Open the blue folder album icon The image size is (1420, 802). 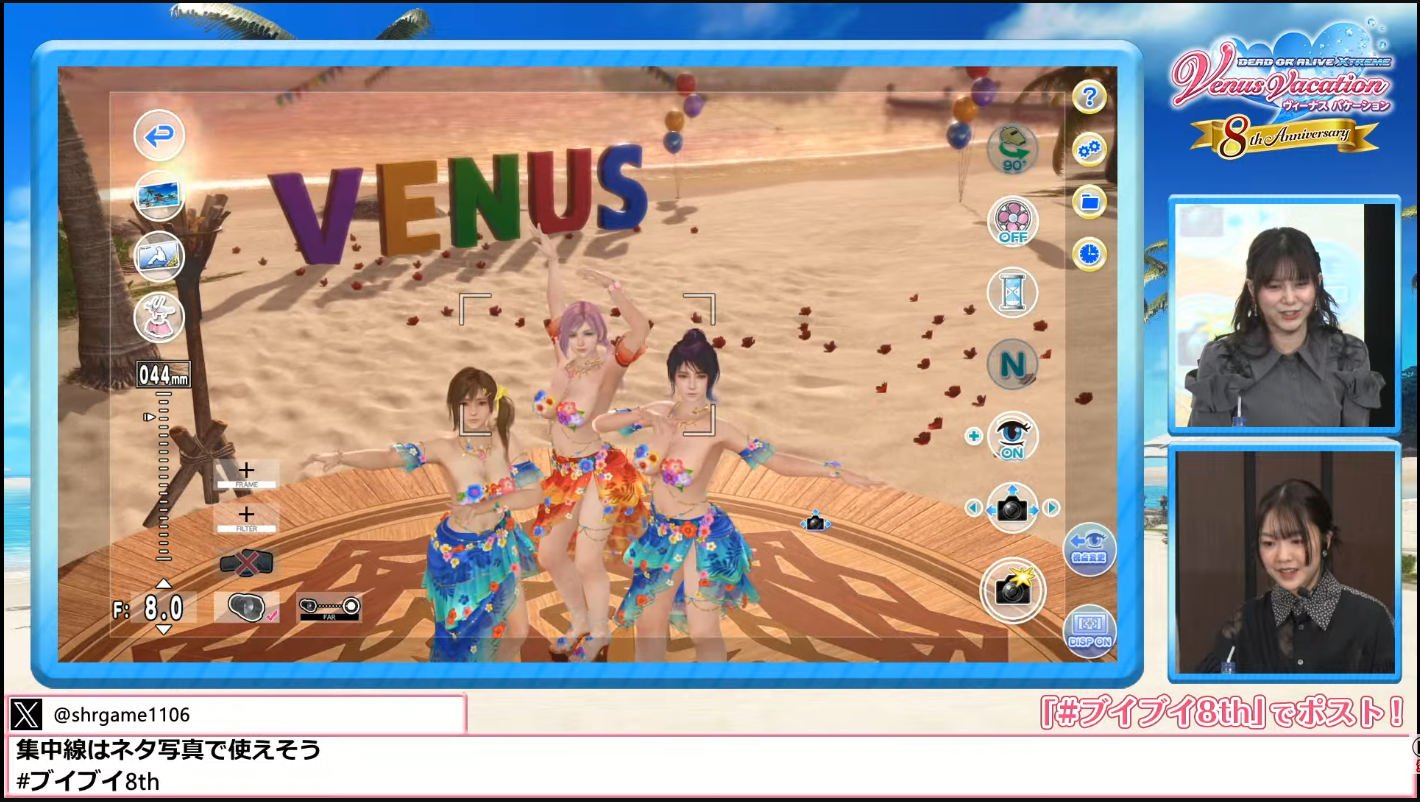click(x=1089, y=202)
